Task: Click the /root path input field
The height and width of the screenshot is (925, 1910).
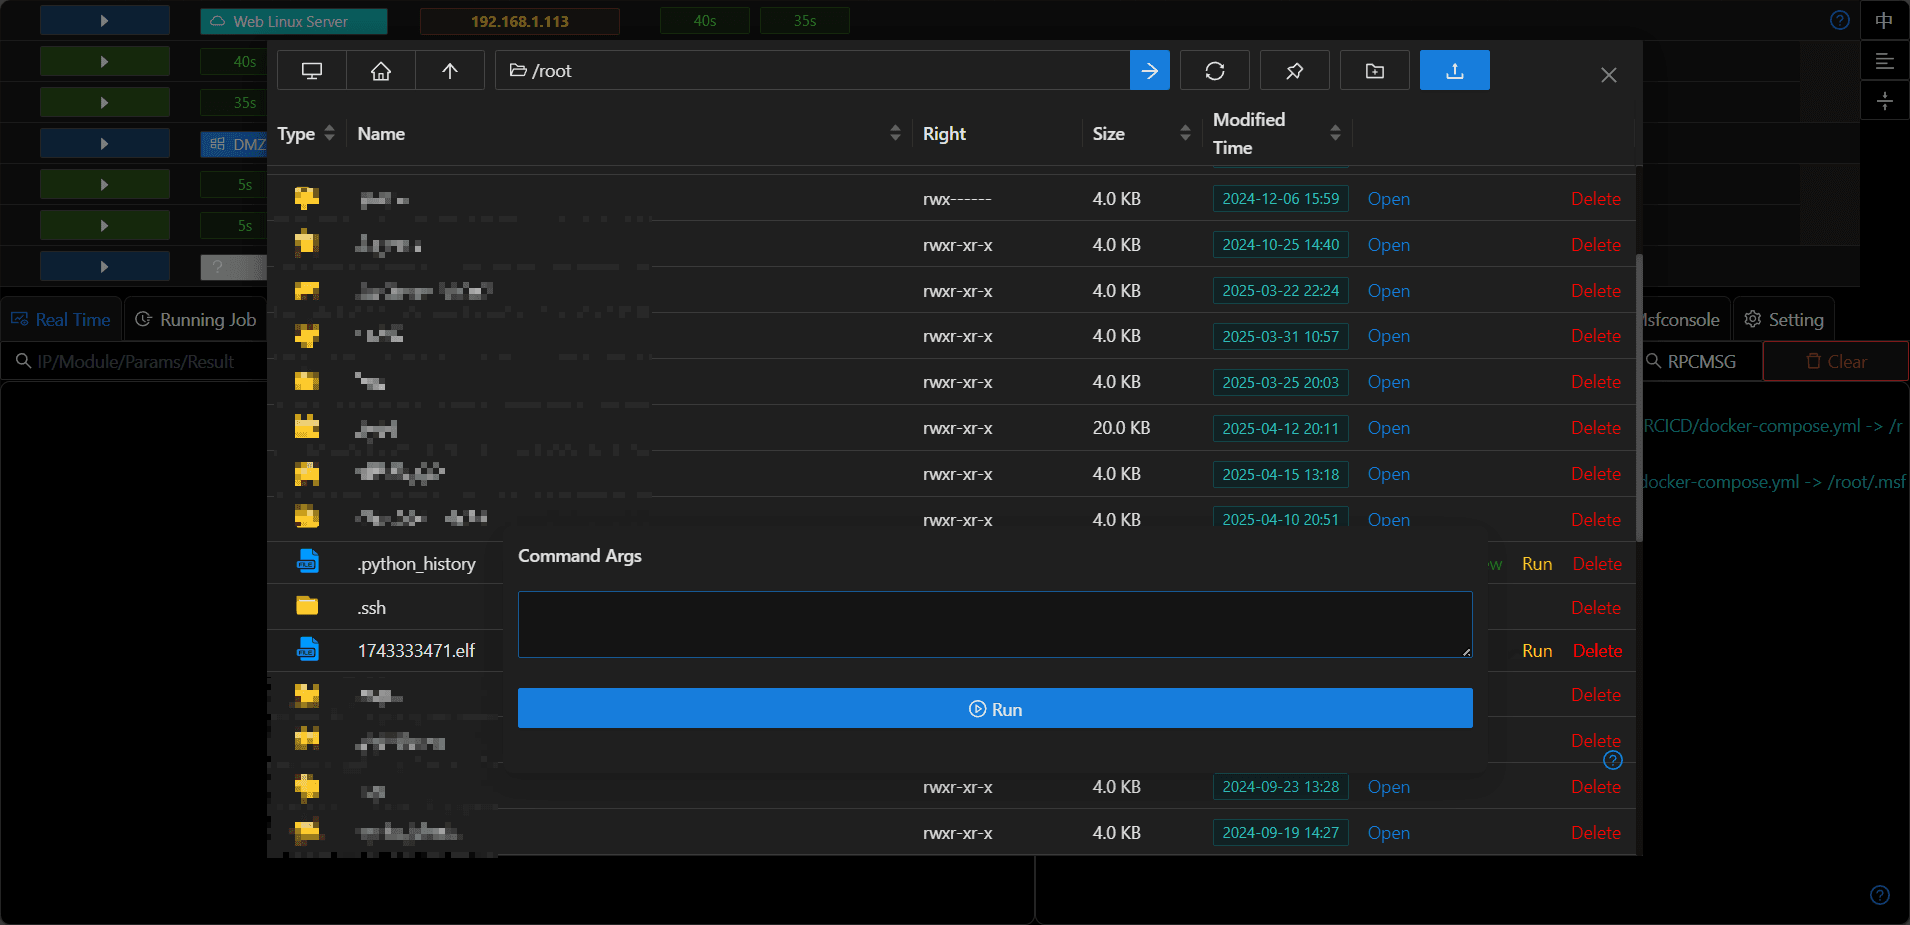Action: pyautogui.click(x=813, y=71)
